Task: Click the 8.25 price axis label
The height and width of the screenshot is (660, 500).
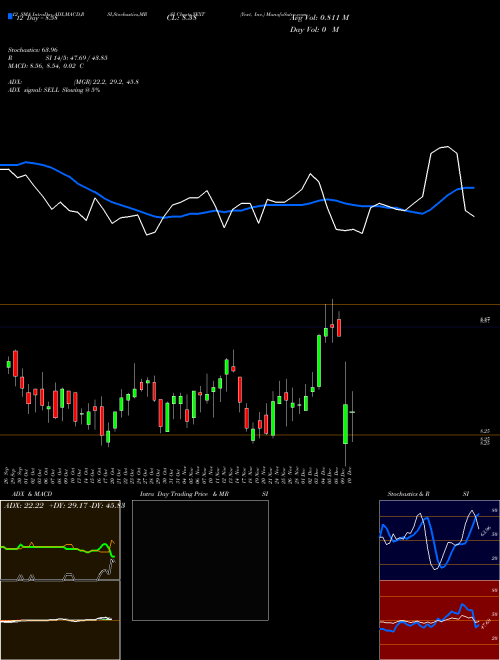Action: pyautogui.click(x=485, y=431)
